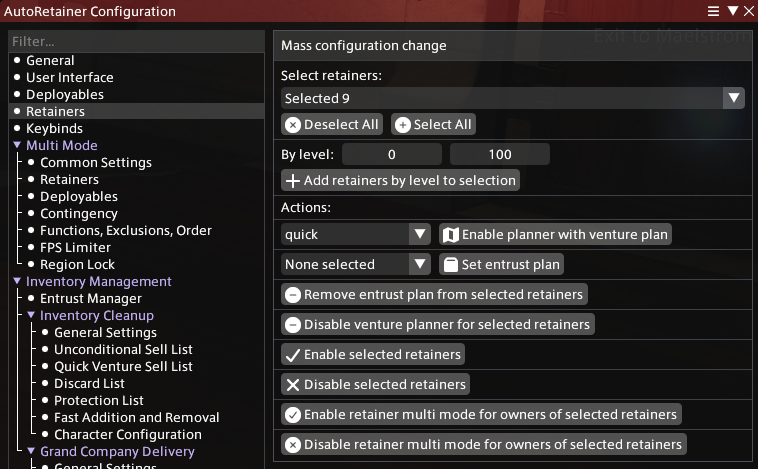
Task: Open the quick venture plan dropdown
Action: (355, 234)
